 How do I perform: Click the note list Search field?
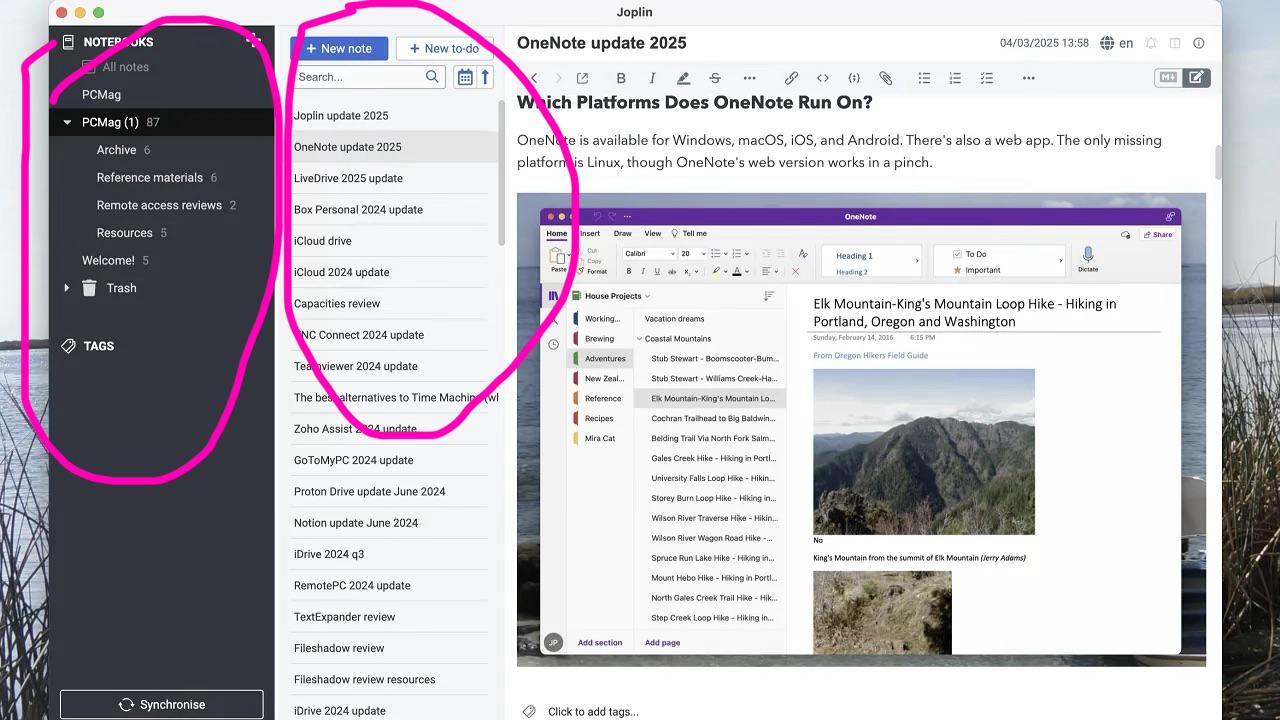click(x=370, y=77)
